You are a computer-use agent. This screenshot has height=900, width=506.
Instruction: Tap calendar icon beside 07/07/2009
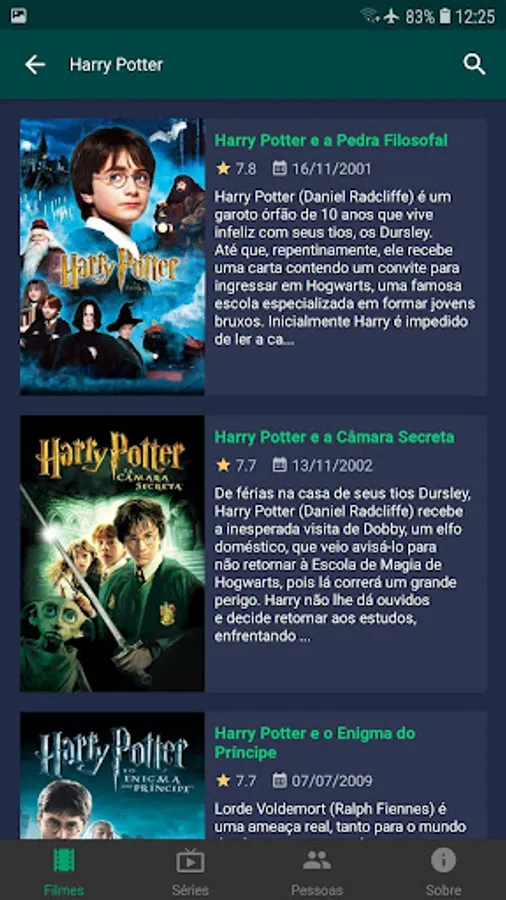(279, 780)
